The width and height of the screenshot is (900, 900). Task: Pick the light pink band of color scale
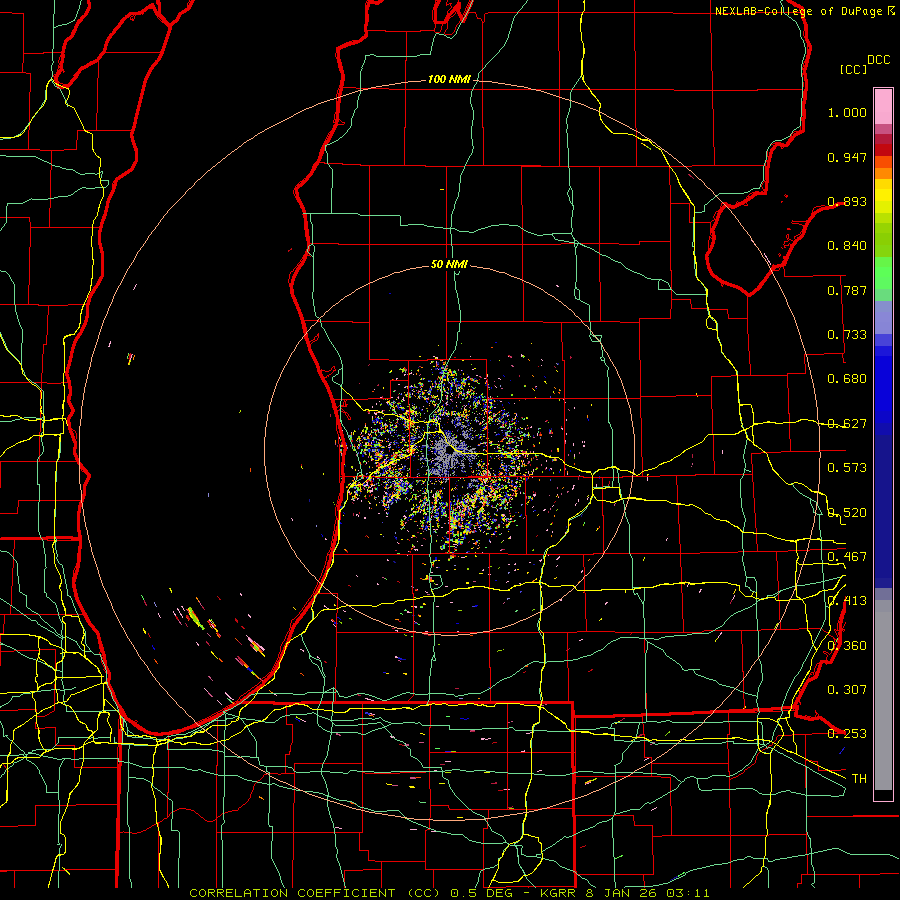pyautogui.click(x=883, y=106)
